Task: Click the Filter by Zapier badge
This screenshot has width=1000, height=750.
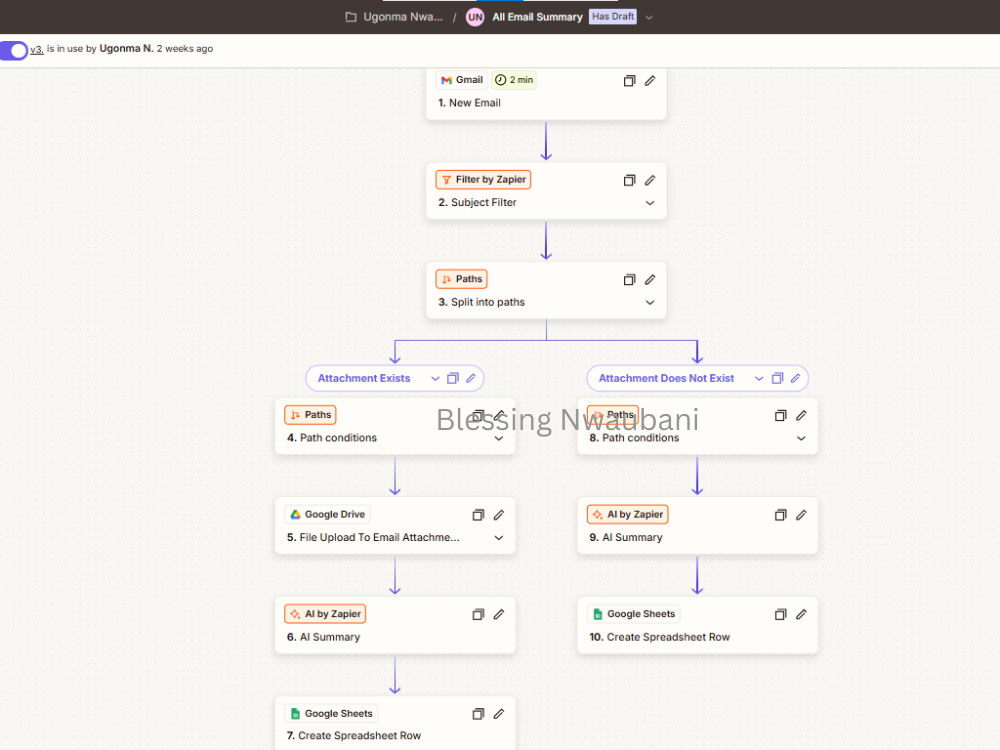Action: (x=483, y=180)
